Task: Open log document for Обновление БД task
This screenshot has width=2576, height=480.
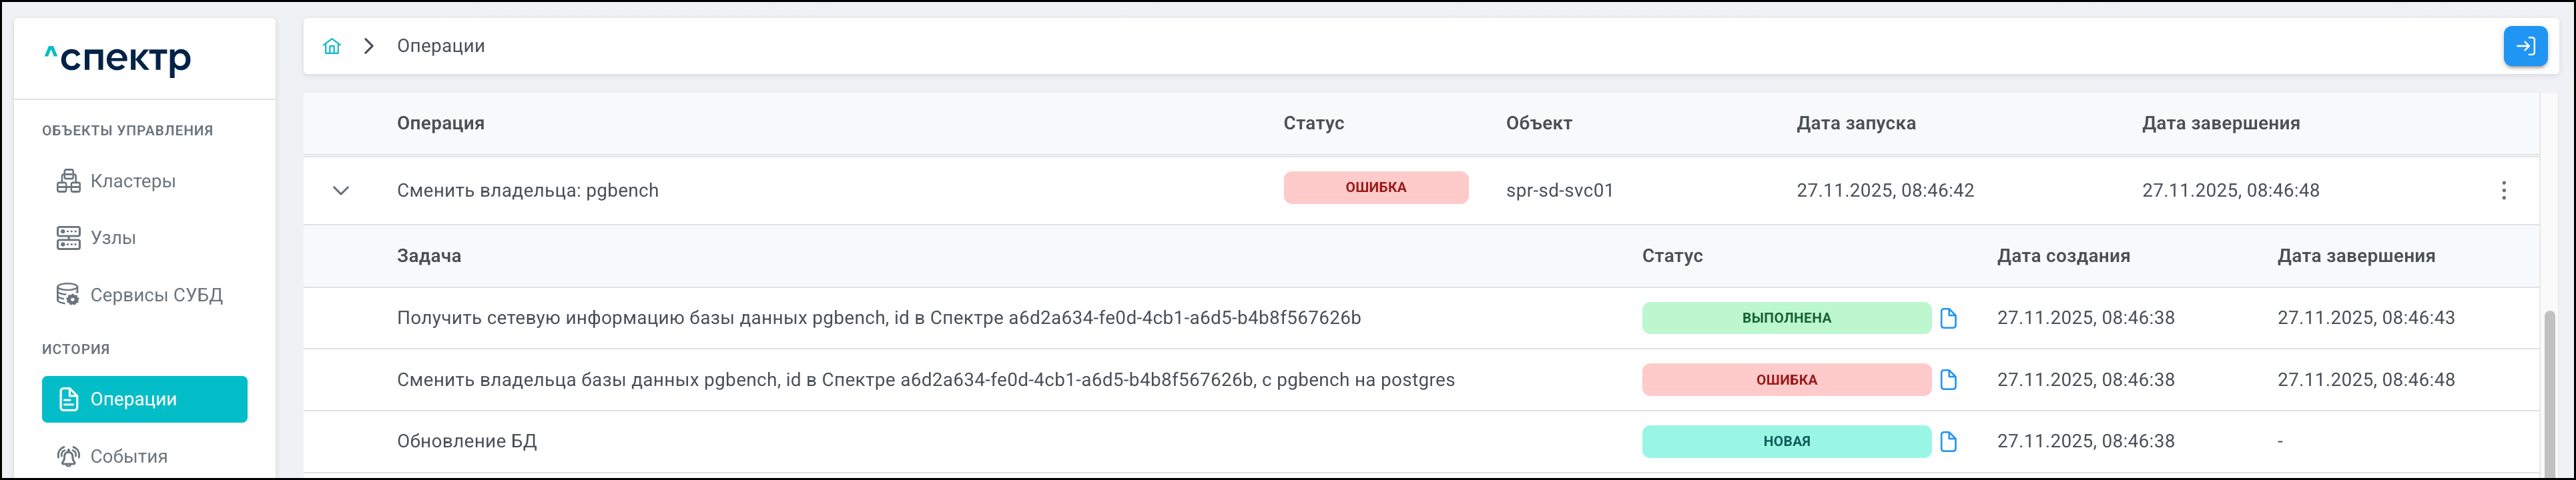Action: [x=1948, y=441]
